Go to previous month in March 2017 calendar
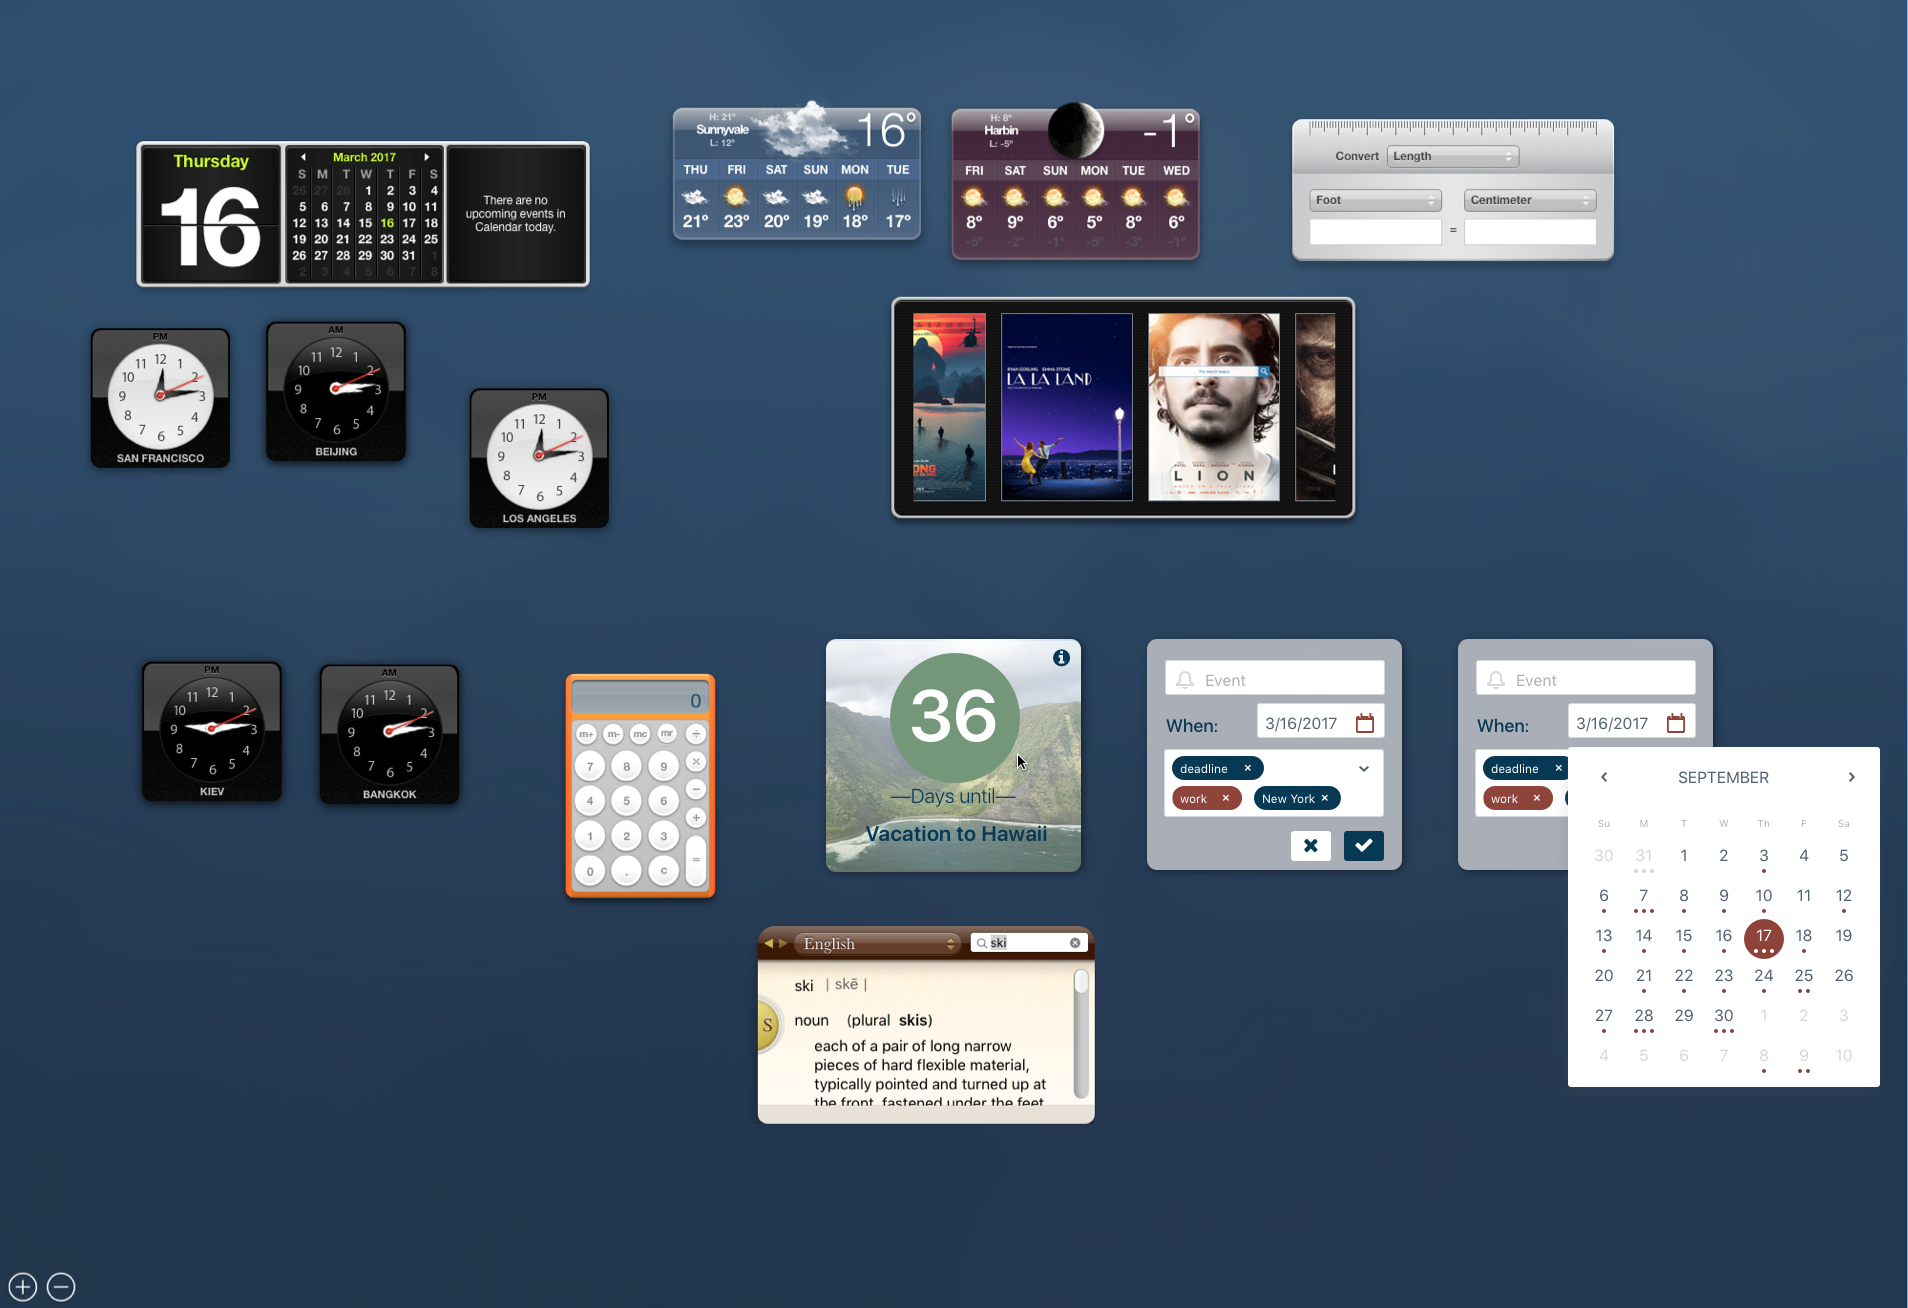The width and height of the screenshot is (1908, 1308). (x=303, y=157)
